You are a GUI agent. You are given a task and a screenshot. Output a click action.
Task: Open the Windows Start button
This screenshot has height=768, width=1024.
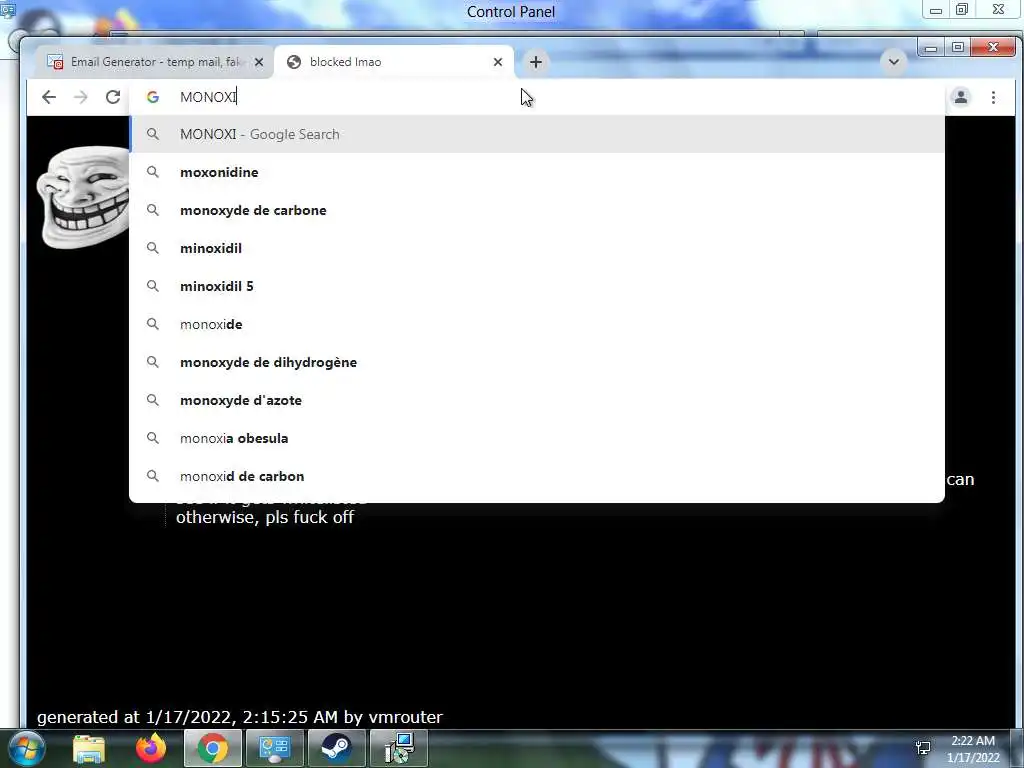(25, 748)
